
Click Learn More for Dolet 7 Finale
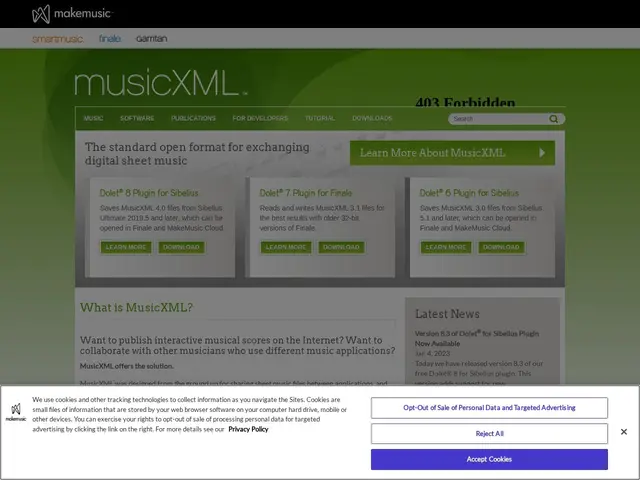click(286, 247)
